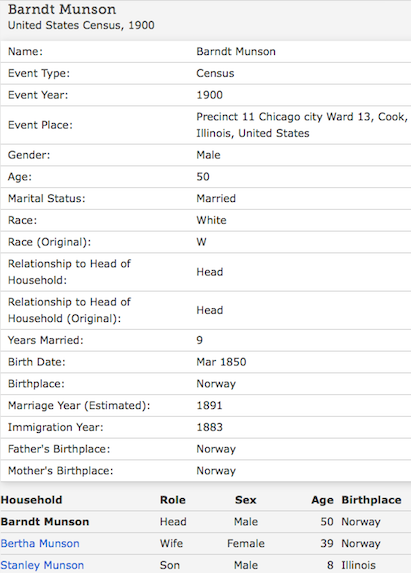Open Bertha Munson's record link
The height and width of the screenshot is (573, 411).
click(x=40, y=543)
